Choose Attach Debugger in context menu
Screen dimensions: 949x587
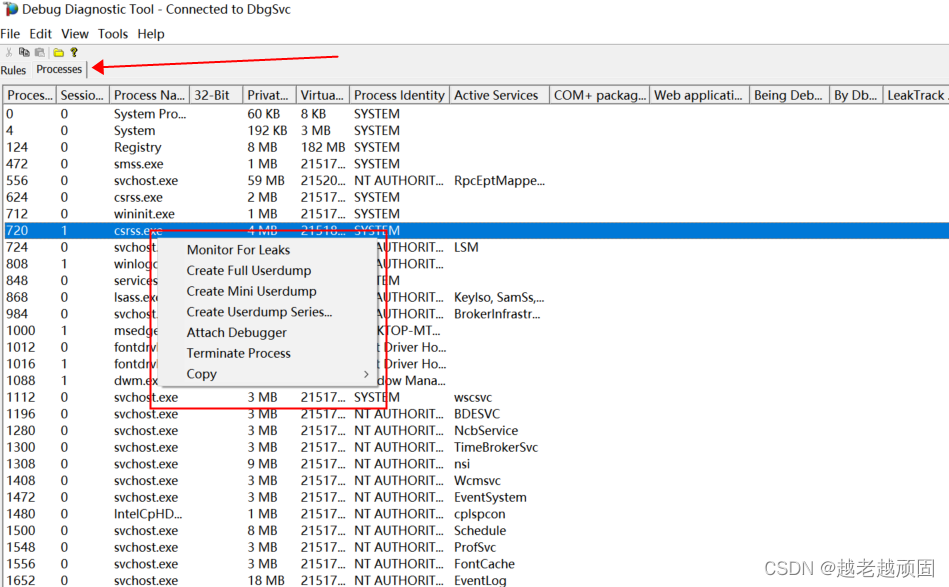point(237,332)
